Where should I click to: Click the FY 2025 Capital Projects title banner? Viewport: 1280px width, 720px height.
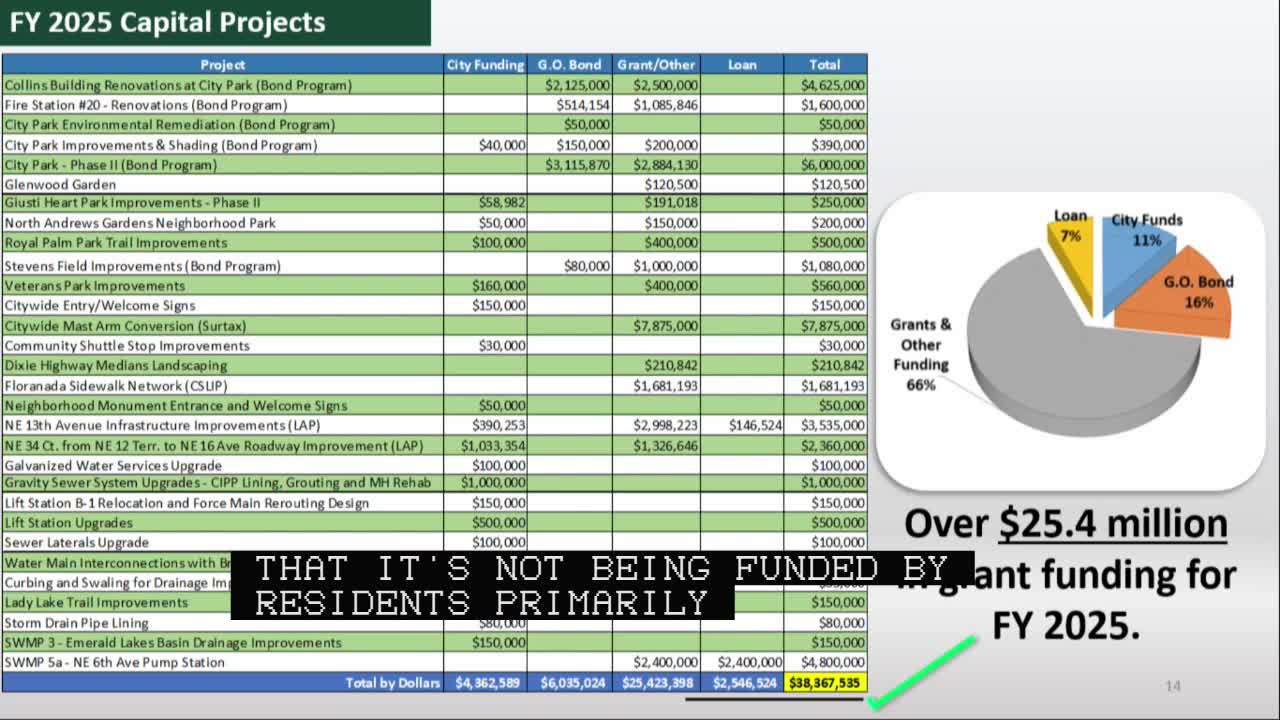click(x=166, y=21)
